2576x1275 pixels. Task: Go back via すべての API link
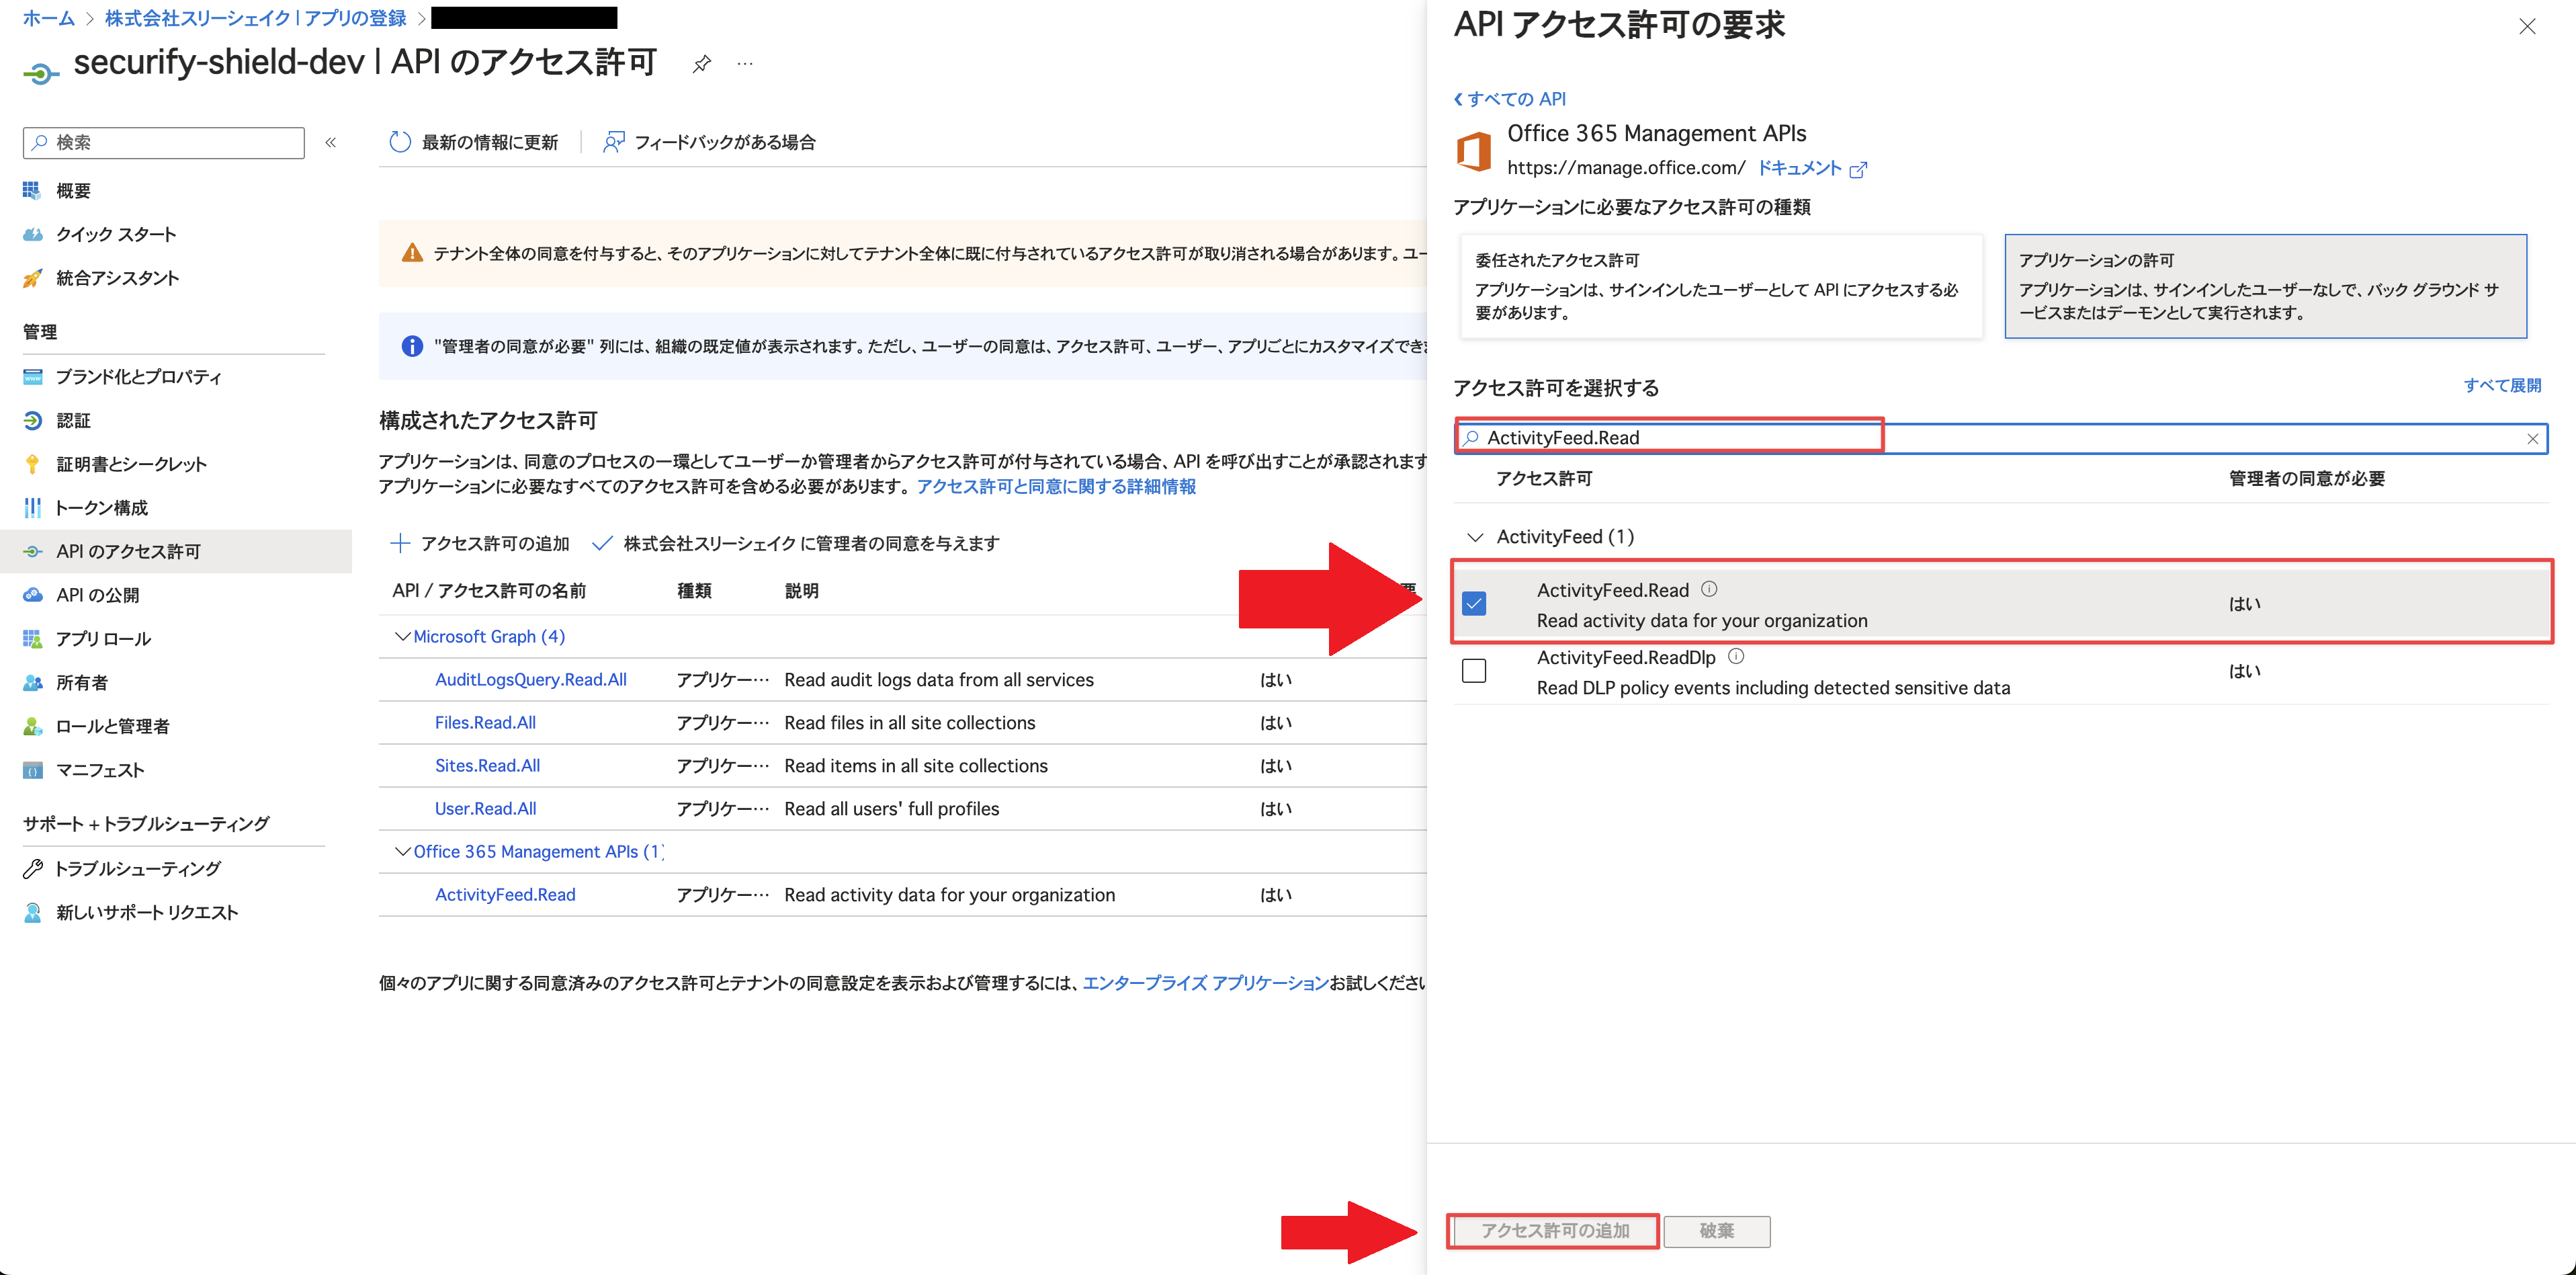pos(1510,98)
